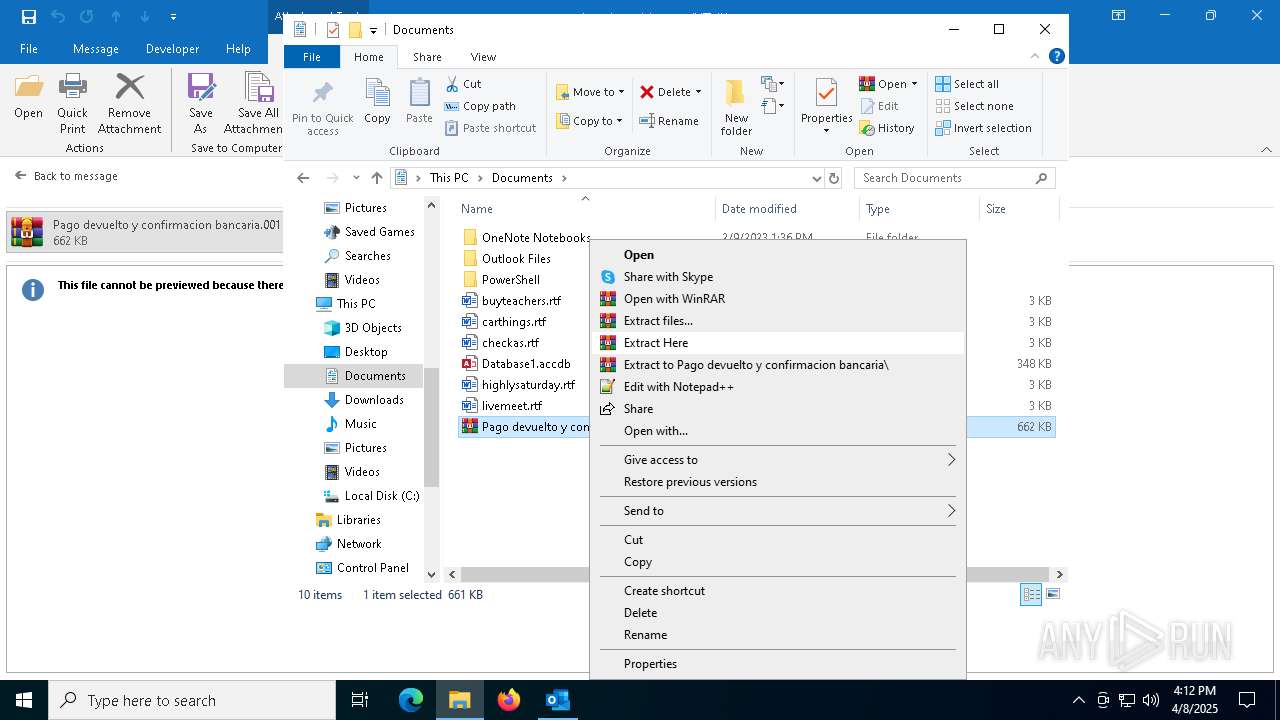1280x720 pixels.
Task: Click the Windows Start button
Action: [24, 700]
